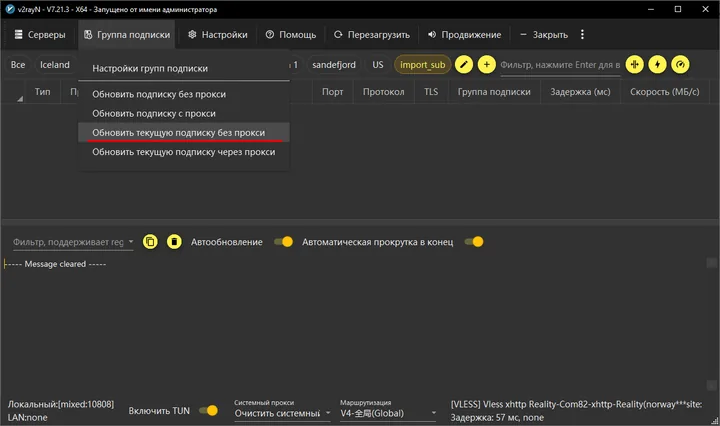Select Настройки групп подписки menu entry
The height and width of the screenshot is (426, 720).
pyautogui.click(x=184, y=68)
